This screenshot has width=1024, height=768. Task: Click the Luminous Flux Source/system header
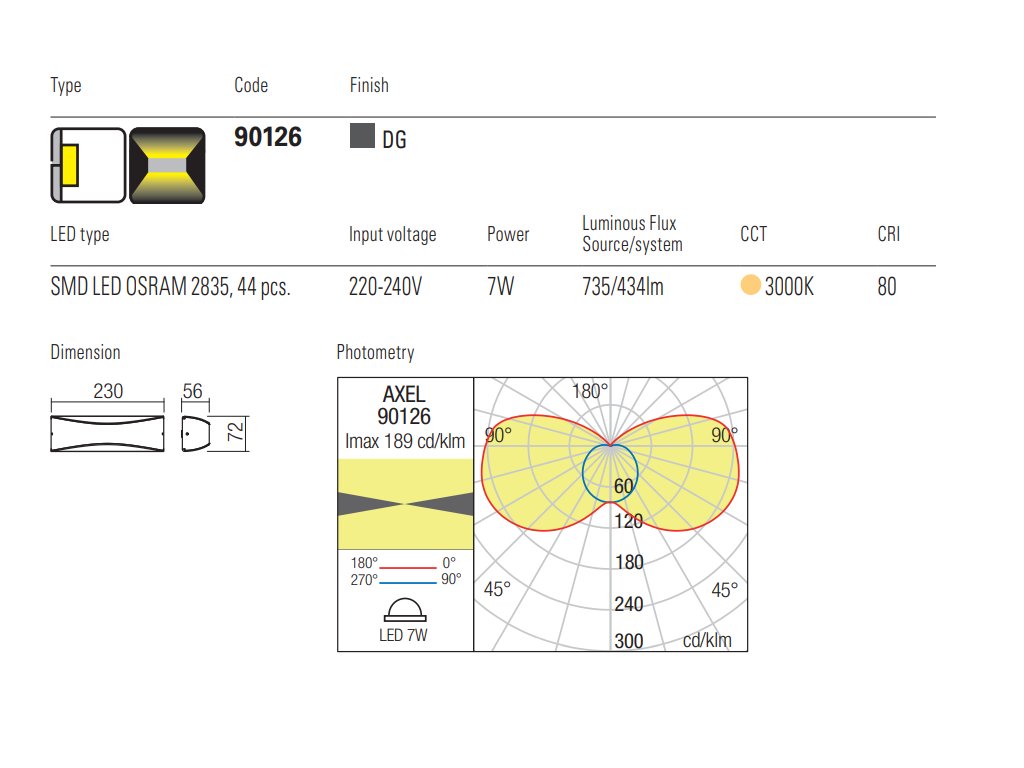point(632,234)
